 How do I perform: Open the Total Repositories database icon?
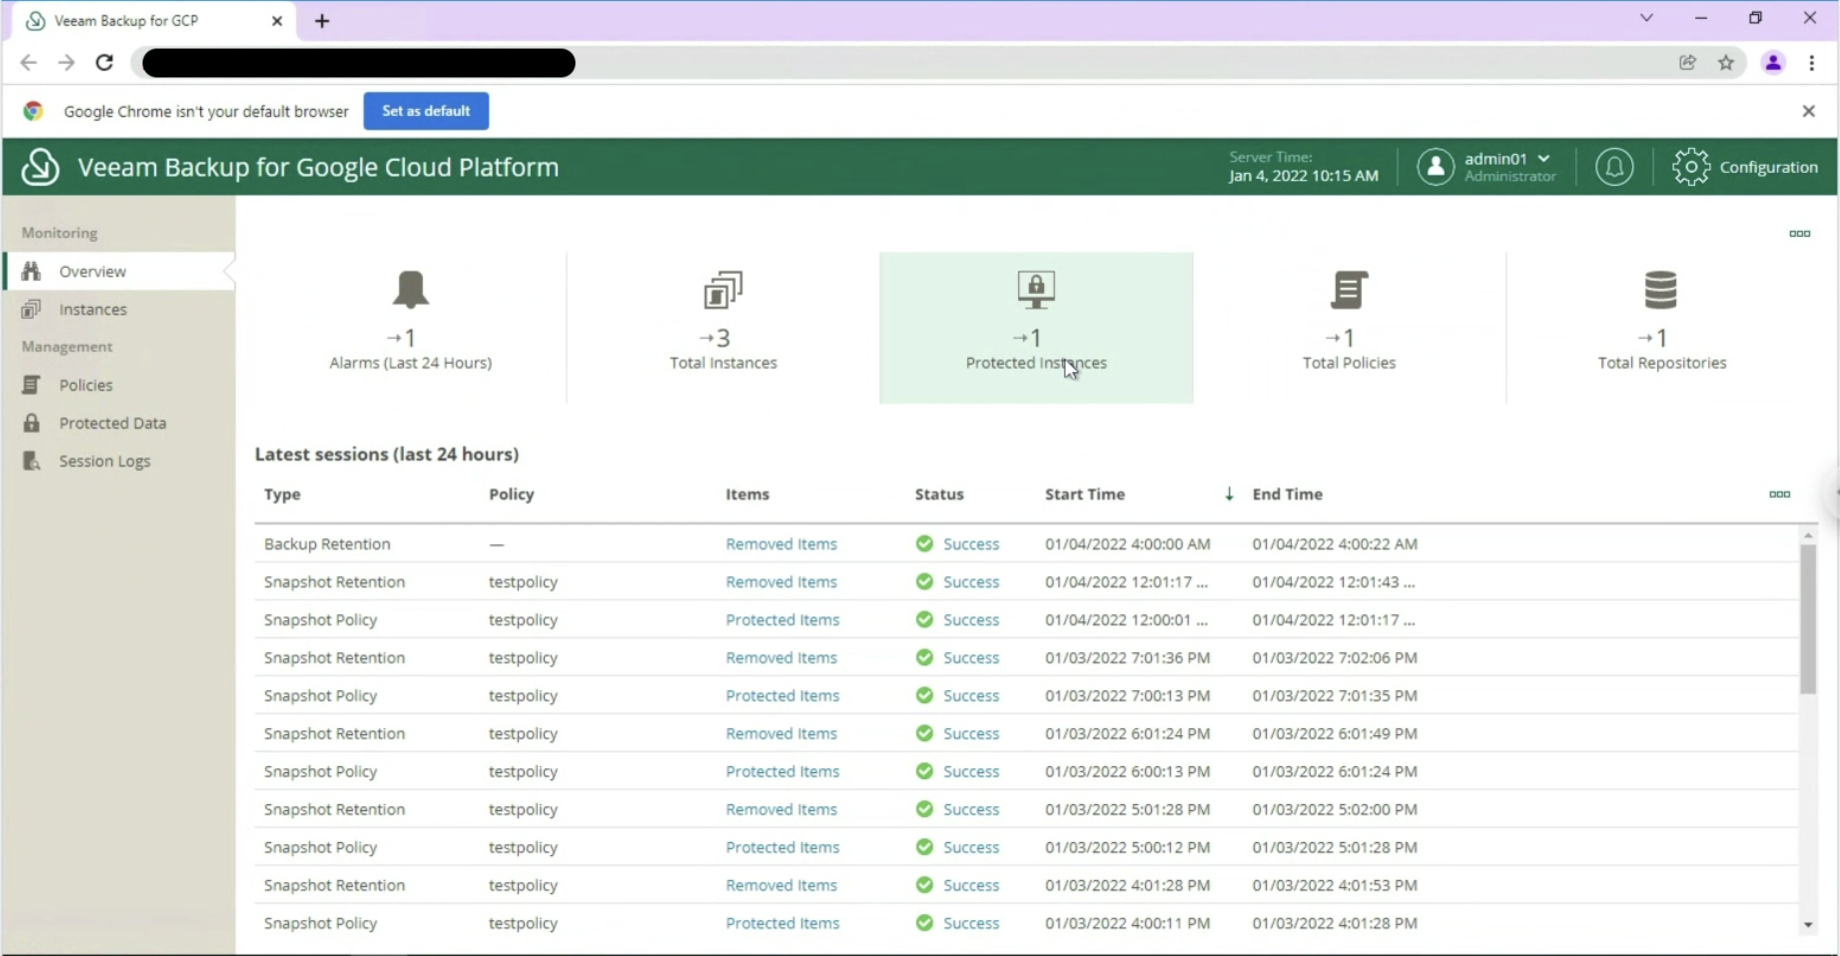tap(1661, 289)
